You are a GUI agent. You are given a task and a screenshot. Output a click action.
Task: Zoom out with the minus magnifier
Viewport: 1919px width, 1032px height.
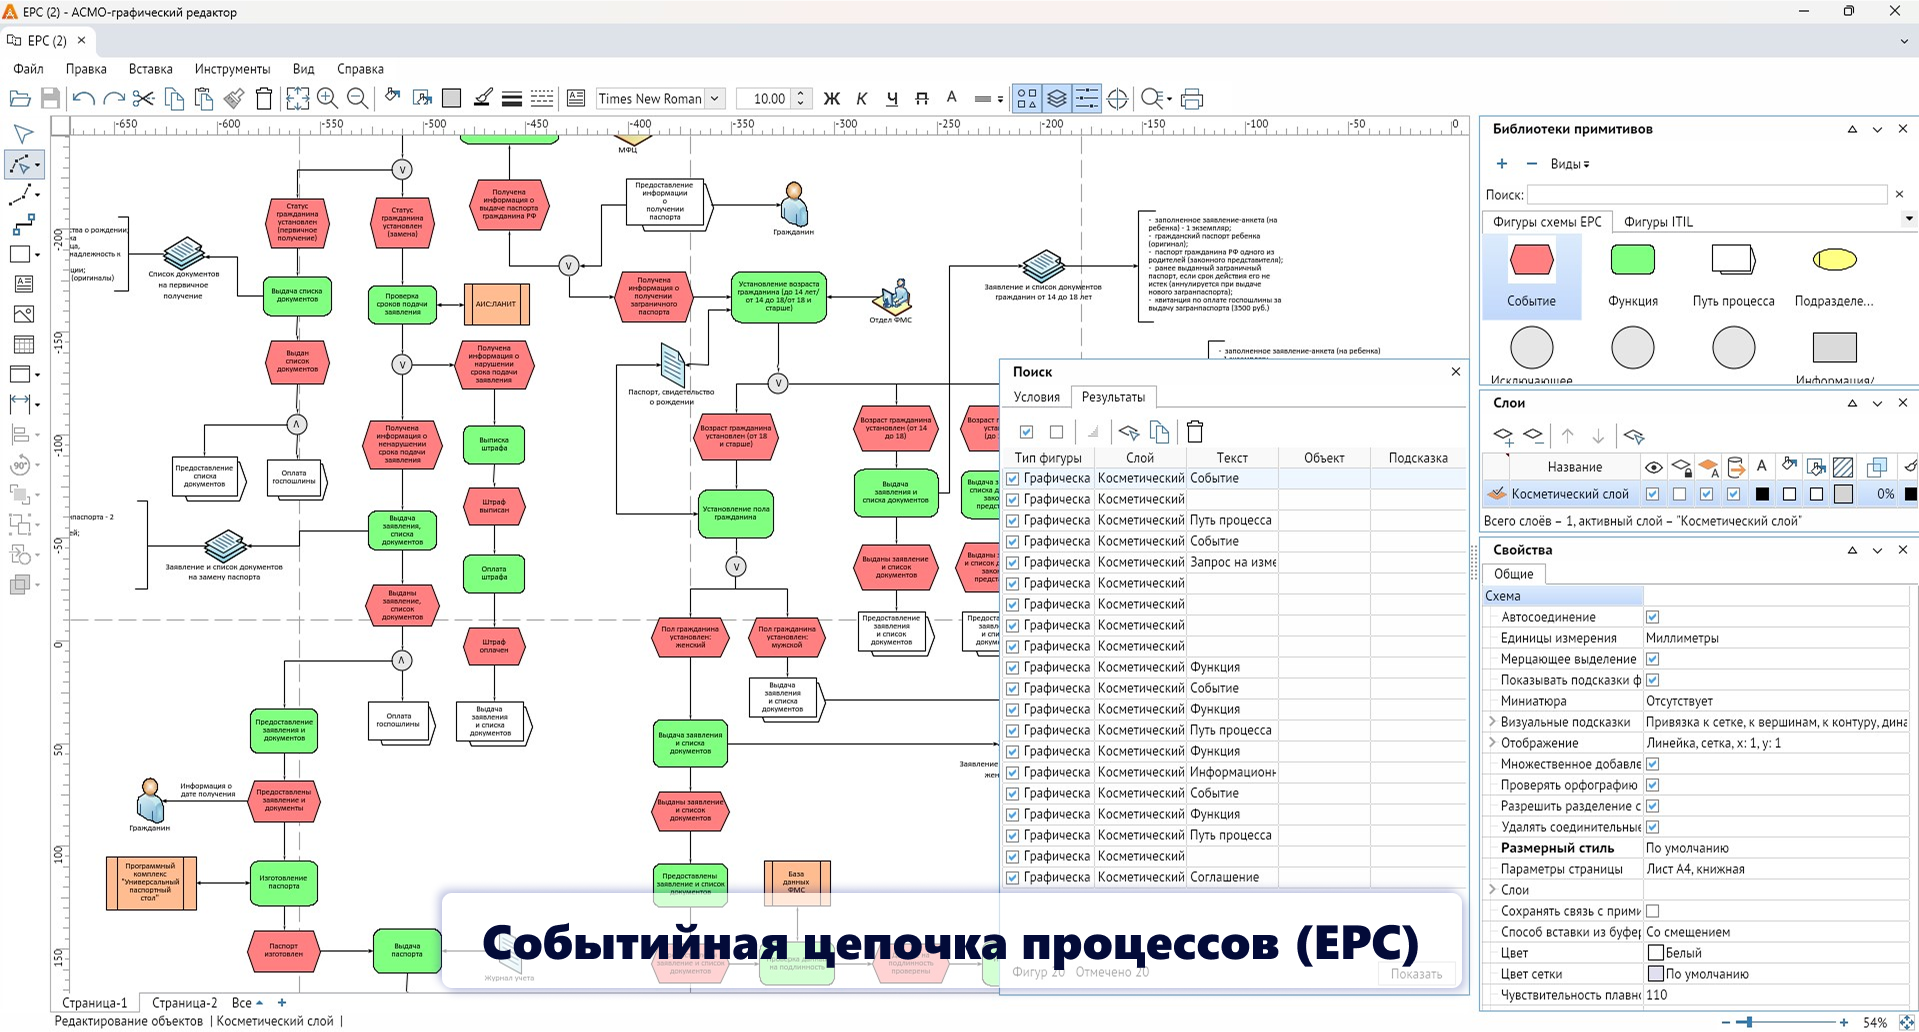point(357,98)
